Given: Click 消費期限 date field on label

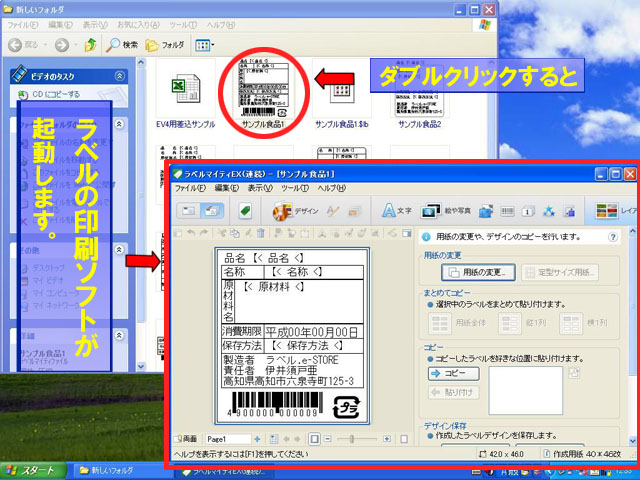Looking at the screenshot, I should 292,331.
